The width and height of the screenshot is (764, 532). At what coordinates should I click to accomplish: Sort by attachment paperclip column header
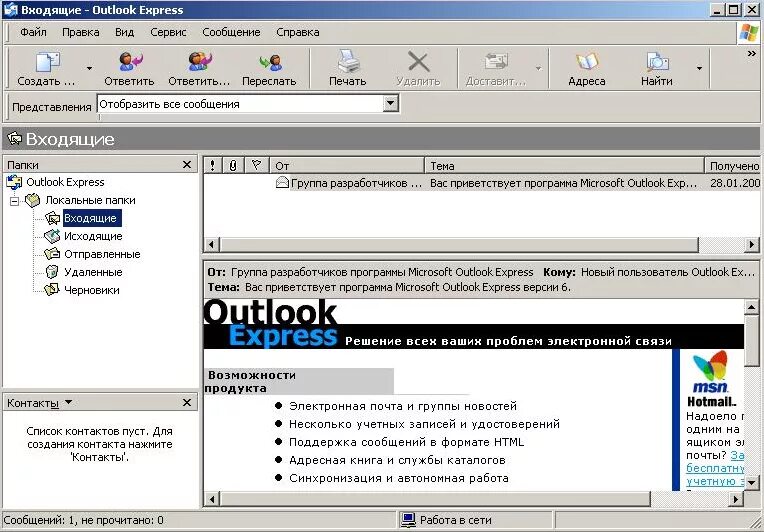(x=233, y=166)
